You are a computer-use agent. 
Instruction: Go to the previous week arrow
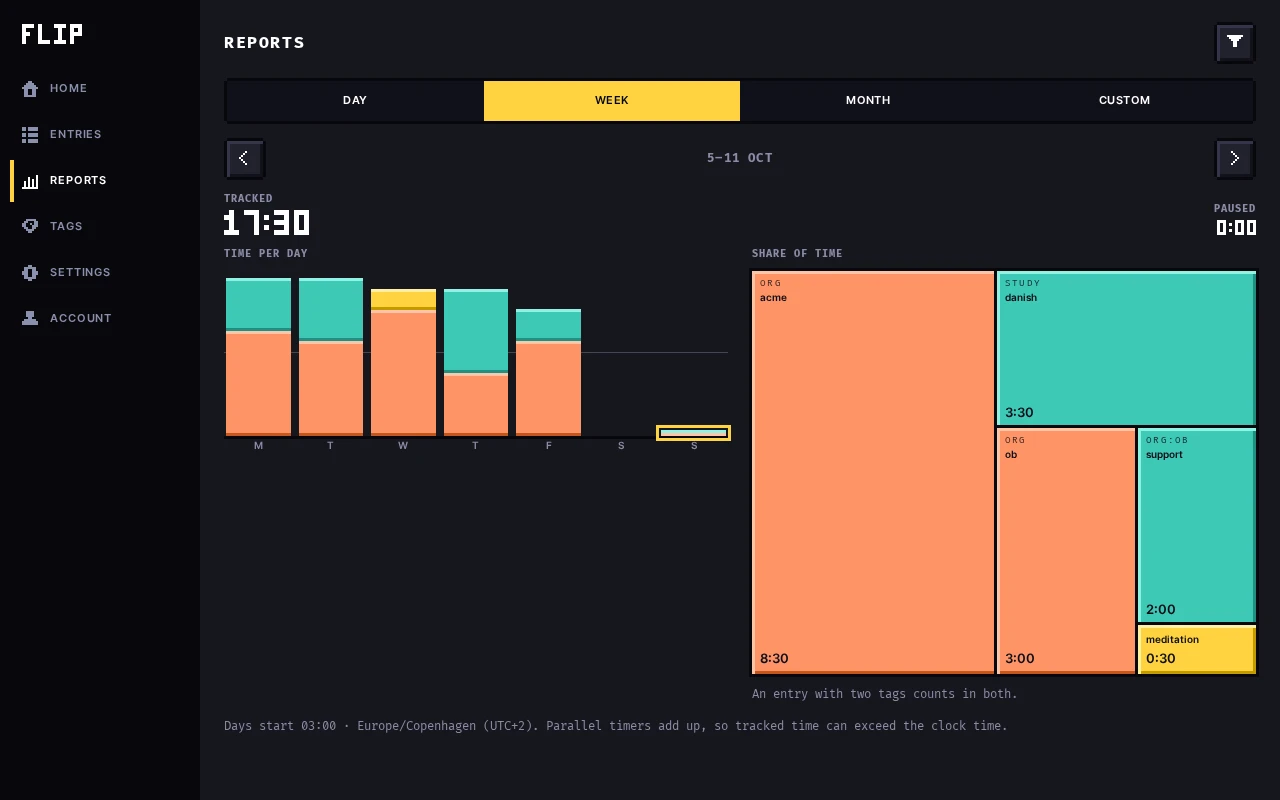244,158
